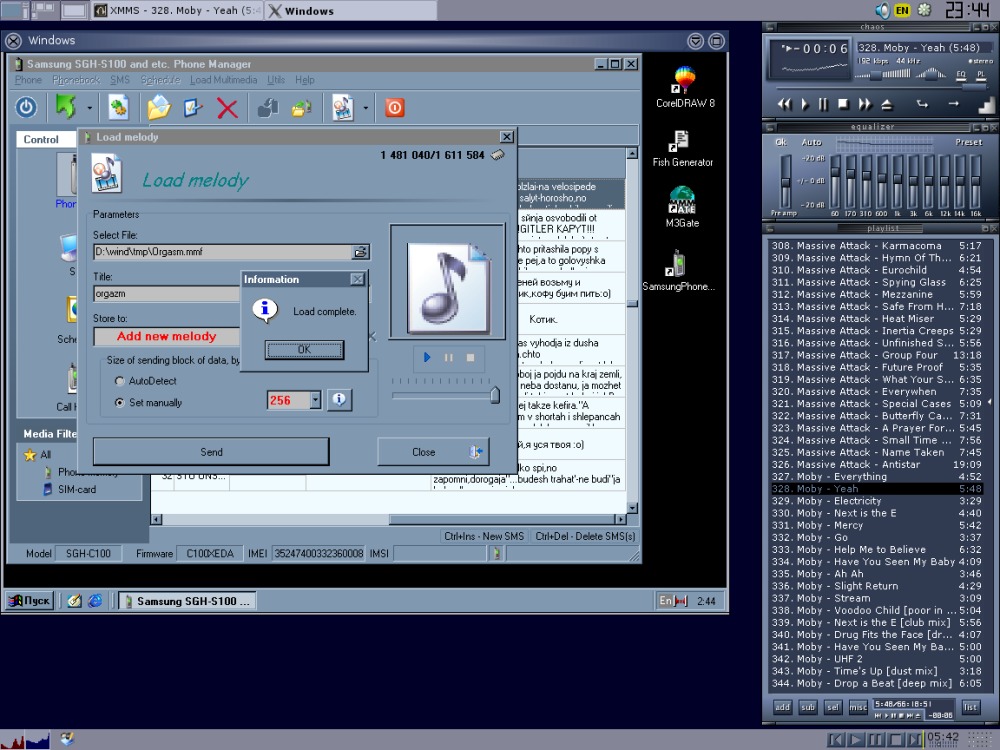Click the edit checkmark note toolbar icon
1000x750 pixels.
(193, 107)
